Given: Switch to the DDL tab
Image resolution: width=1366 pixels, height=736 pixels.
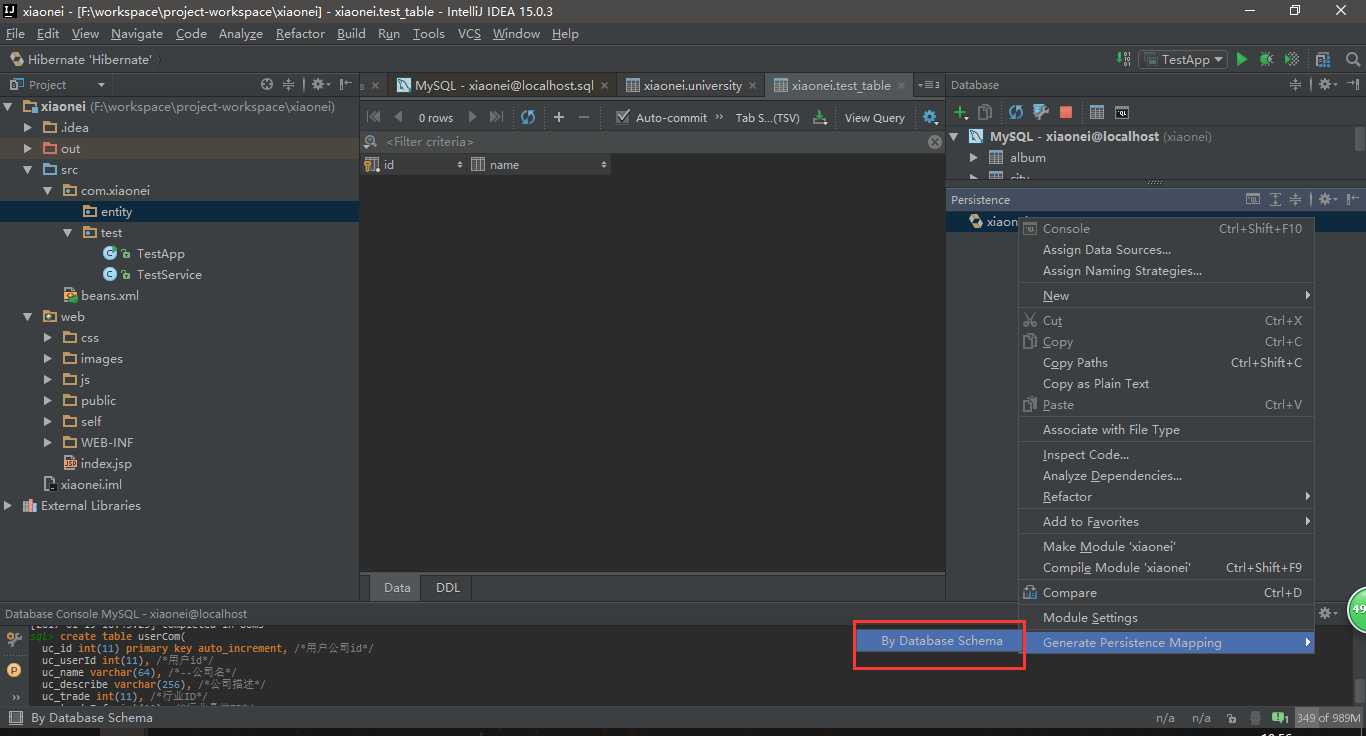Looking at the screenshot, I should (448, 587).
